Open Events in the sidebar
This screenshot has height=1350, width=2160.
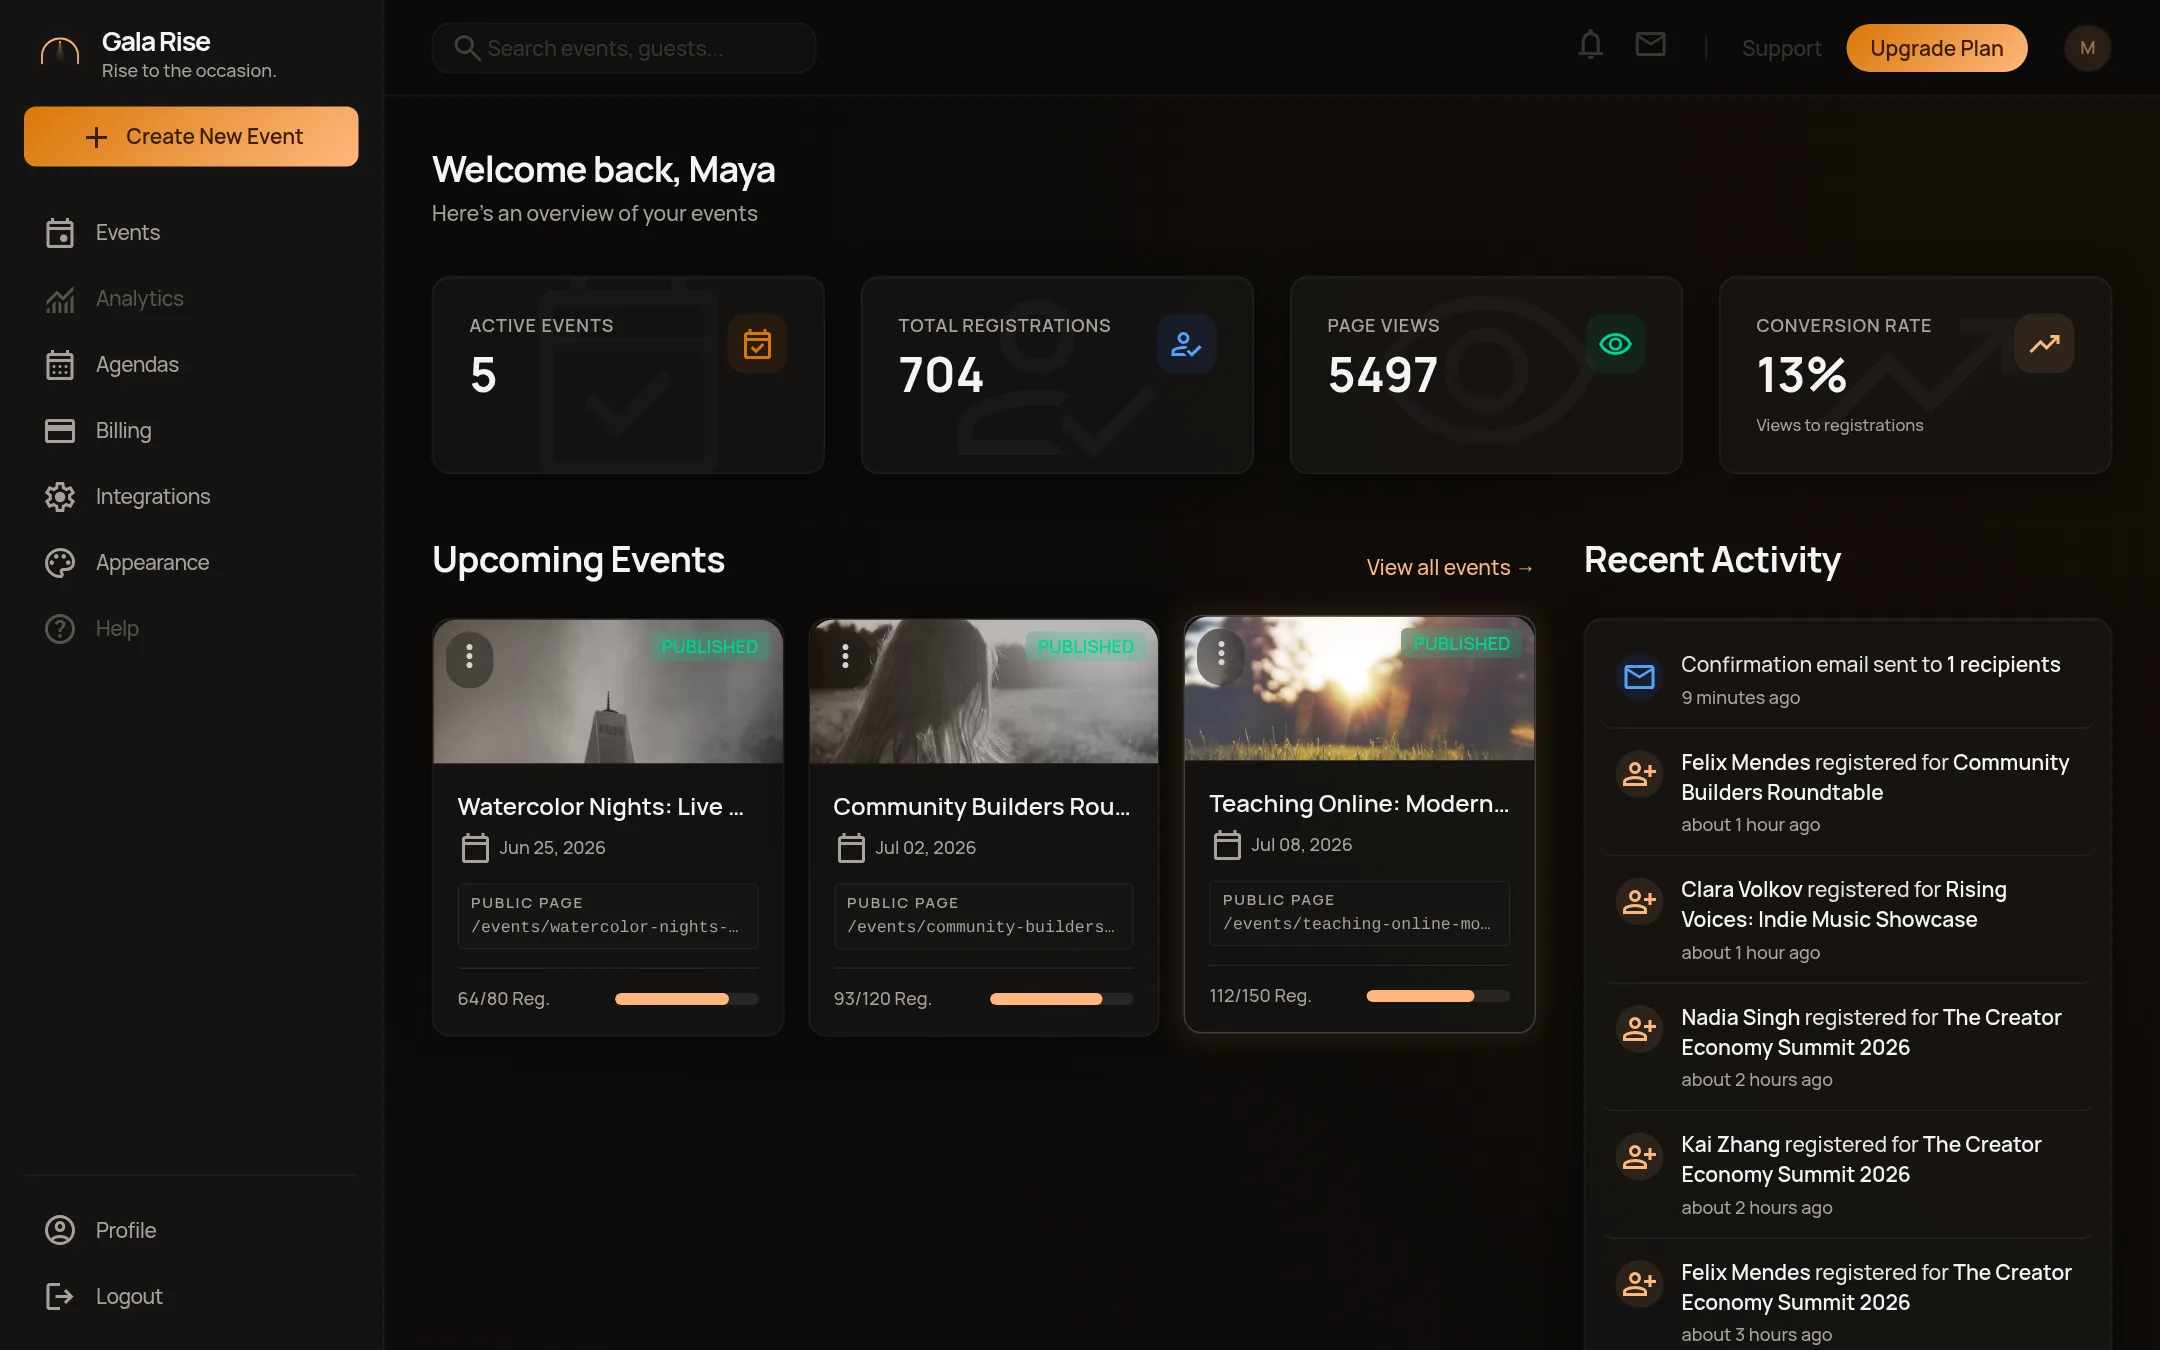coord(192,233)
